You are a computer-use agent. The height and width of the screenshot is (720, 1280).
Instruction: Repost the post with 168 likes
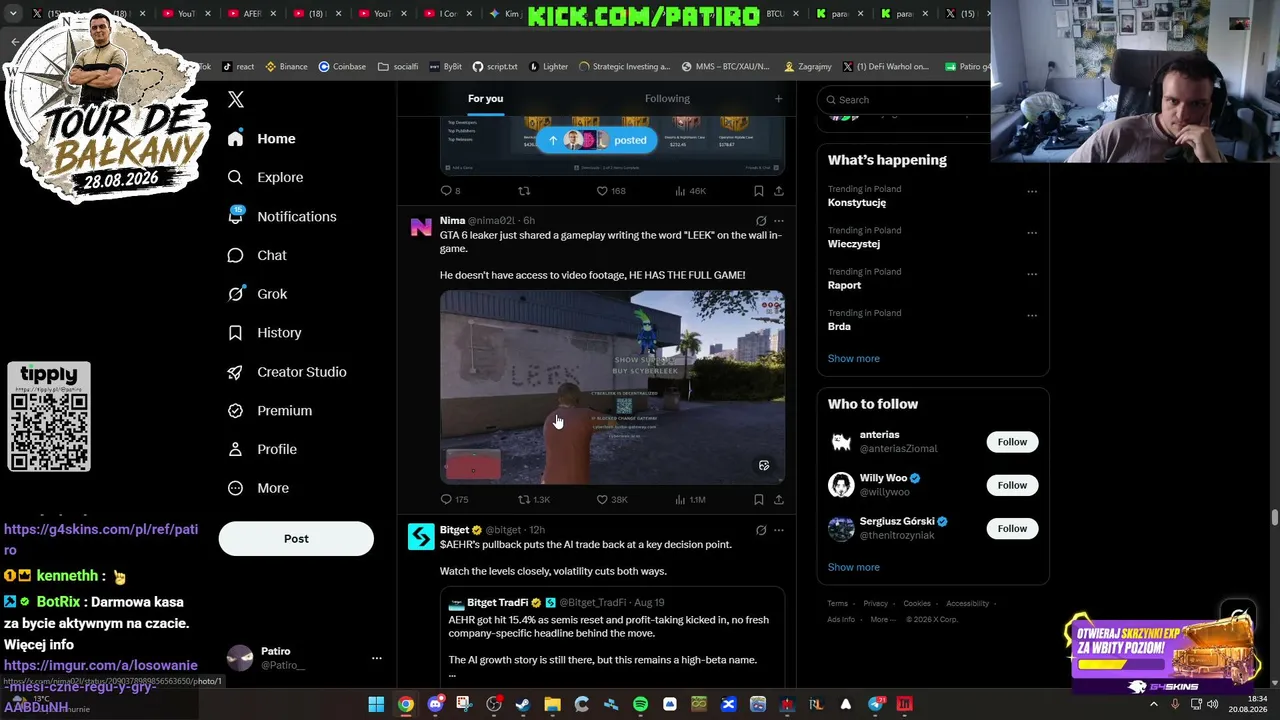click(x=524, y=191)
